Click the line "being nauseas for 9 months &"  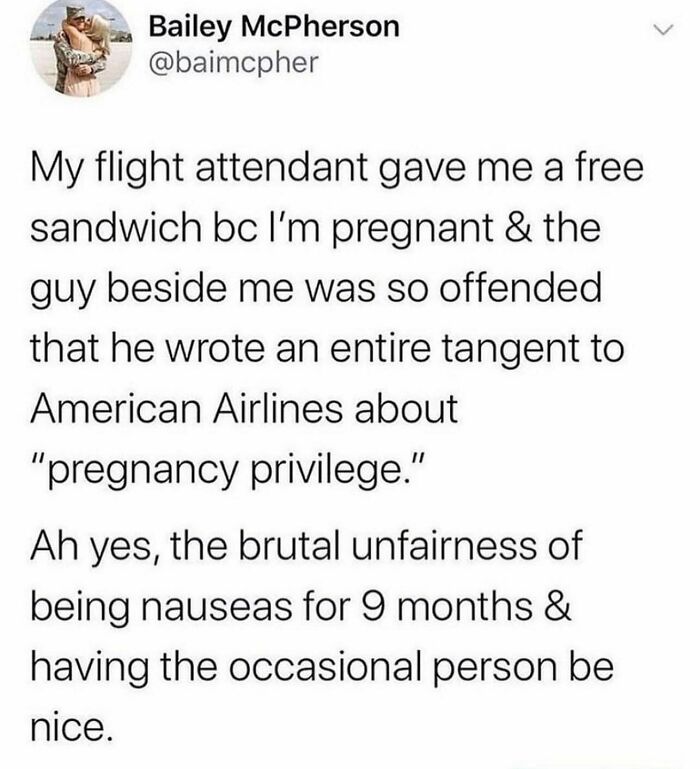click(x=301, y=606)
